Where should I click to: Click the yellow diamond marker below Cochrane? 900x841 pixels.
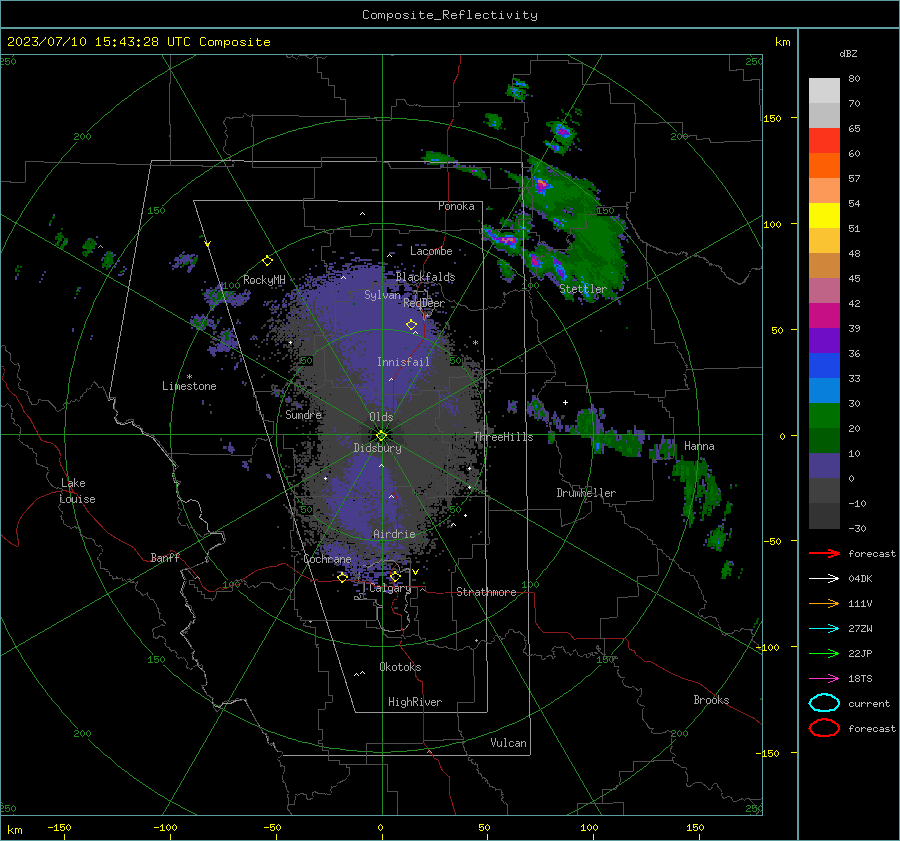pyautogui.click(x=342, y=577)
